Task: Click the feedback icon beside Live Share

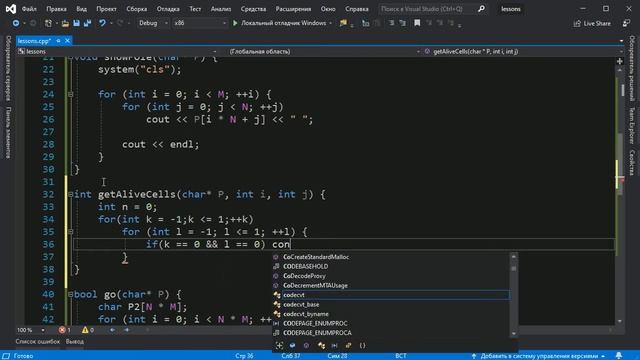Action: pos(626,24)
